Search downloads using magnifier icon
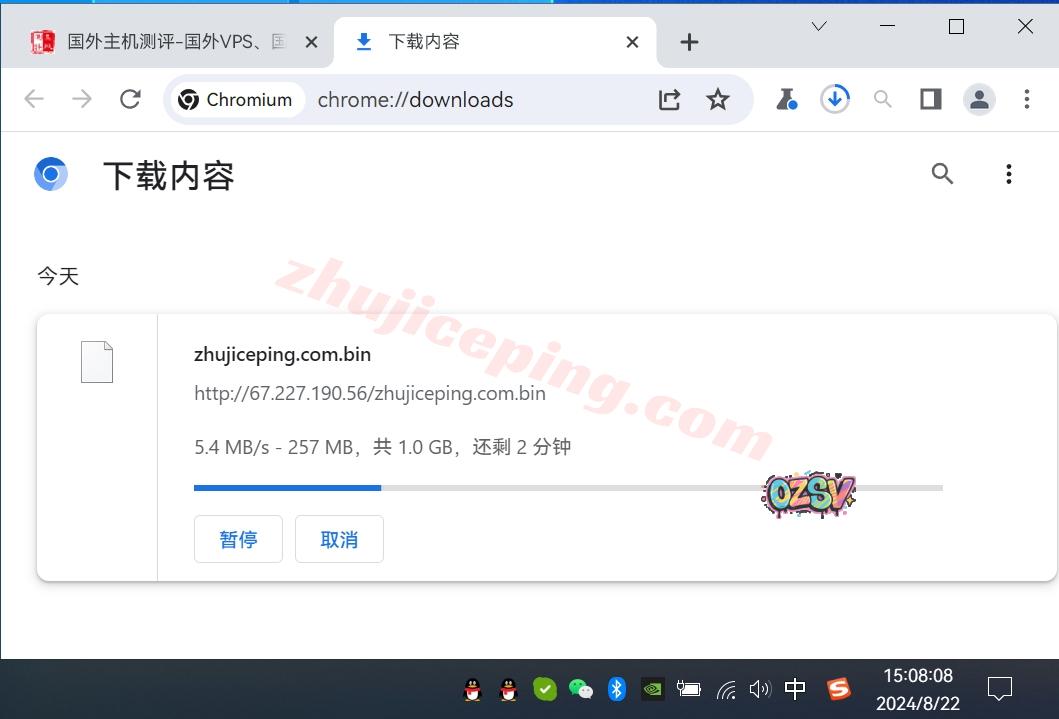The image size is (1059, 719). 942,174
